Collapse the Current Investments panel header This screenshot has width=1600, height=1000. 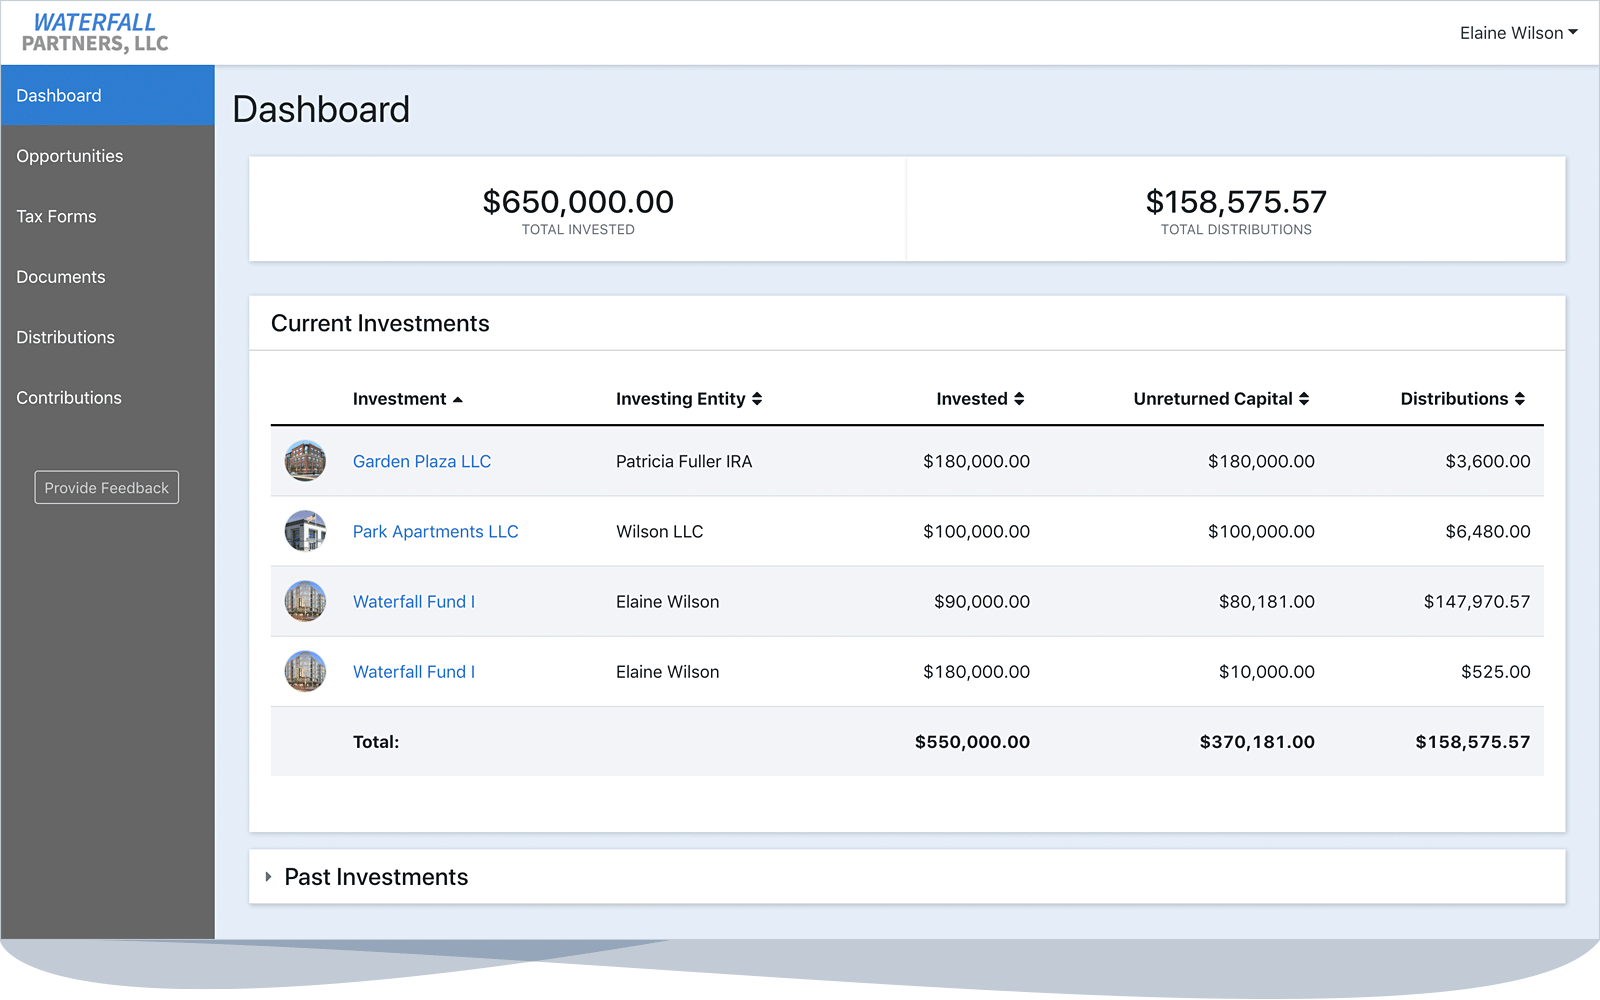click(380, 322)
